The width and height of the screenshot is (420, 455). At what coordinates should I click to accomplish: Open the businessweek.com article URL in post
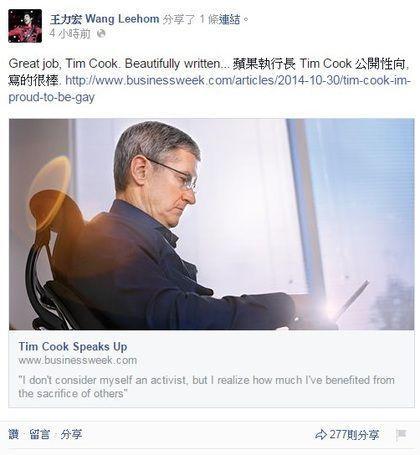click(x=209, y=89)
